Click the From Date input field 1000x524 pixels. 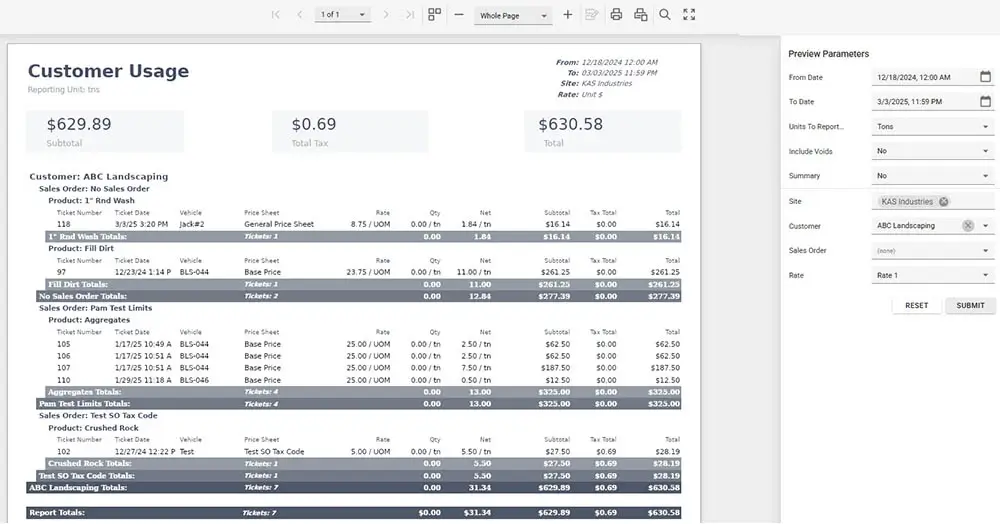pos(922,77)
